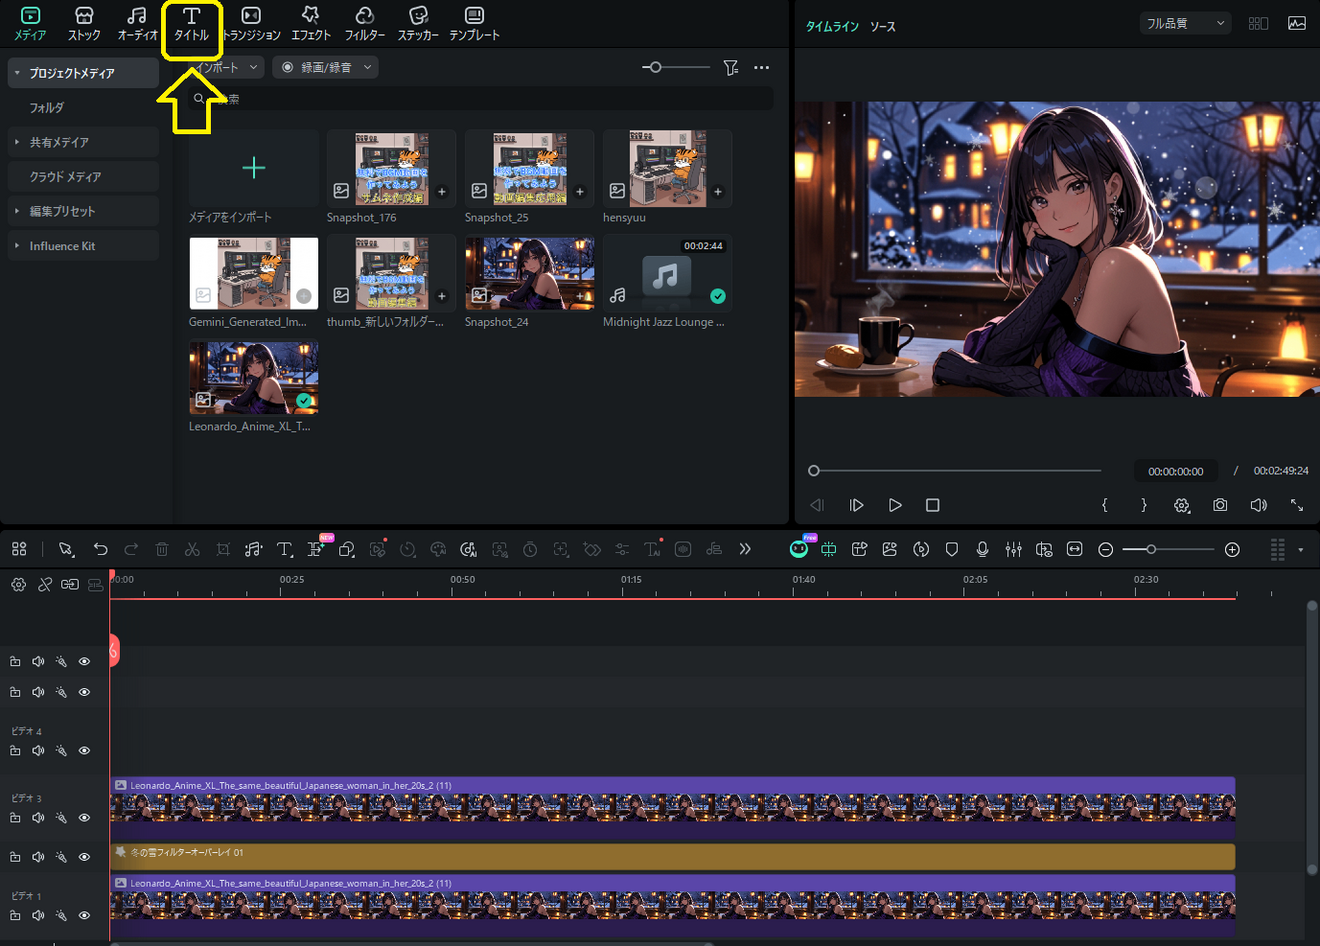Select the Midnight Jazz Lounge audio thumbnail
The image size is (1320, 946).
(667, 274)
